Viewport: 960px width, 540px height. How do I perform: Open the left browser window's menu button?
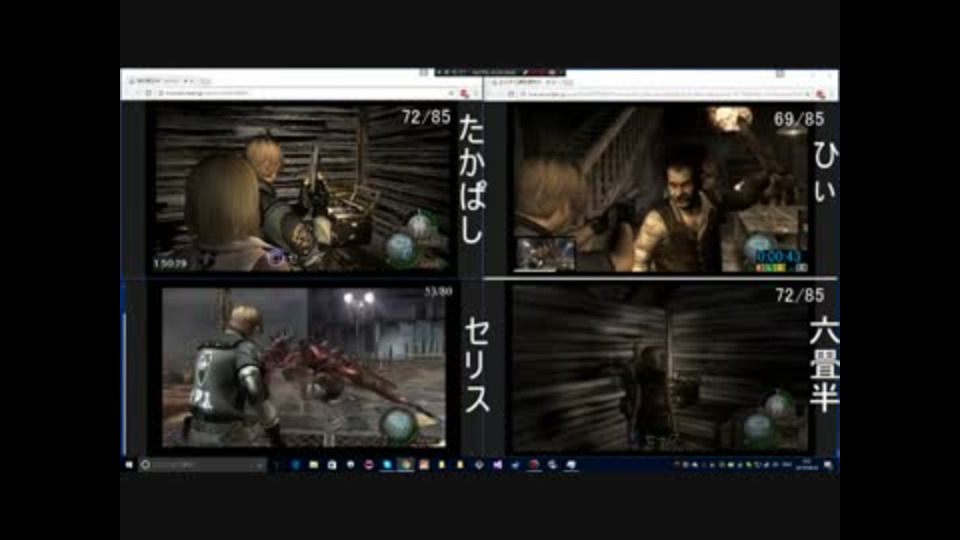tap(476, 94)
